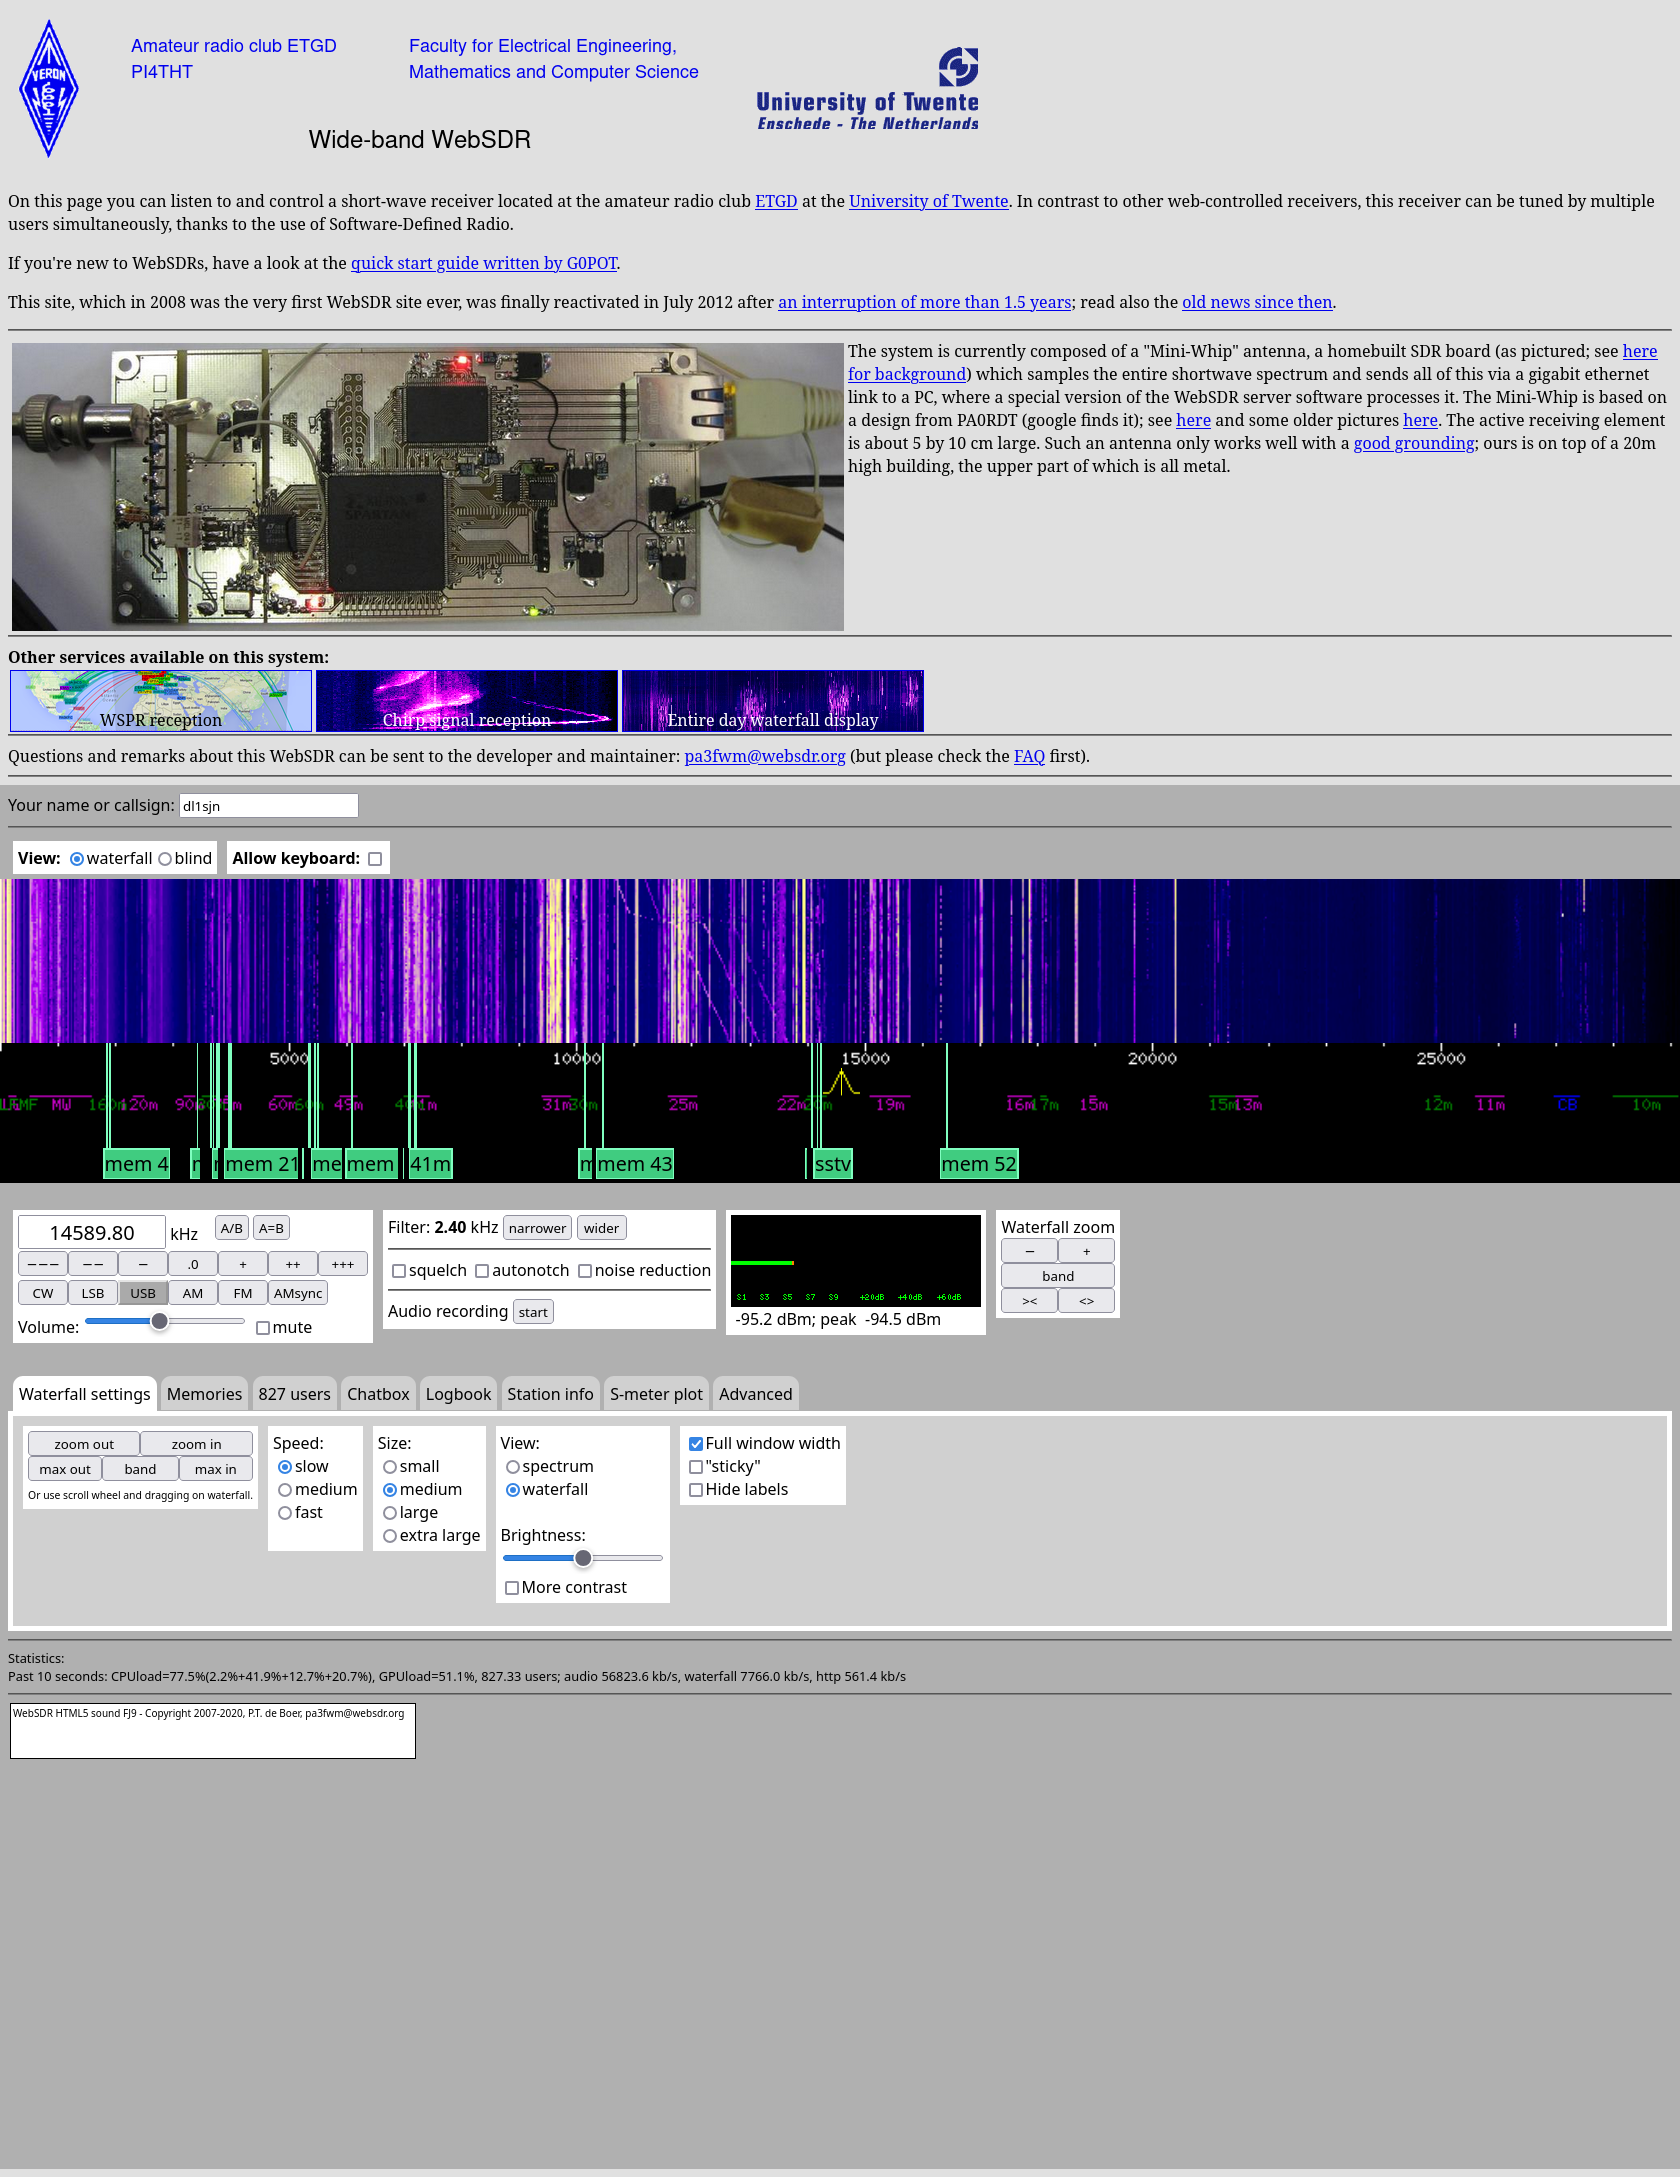Toggle the mute checkbox
1680x2177 pixels.
(263, 1328)
